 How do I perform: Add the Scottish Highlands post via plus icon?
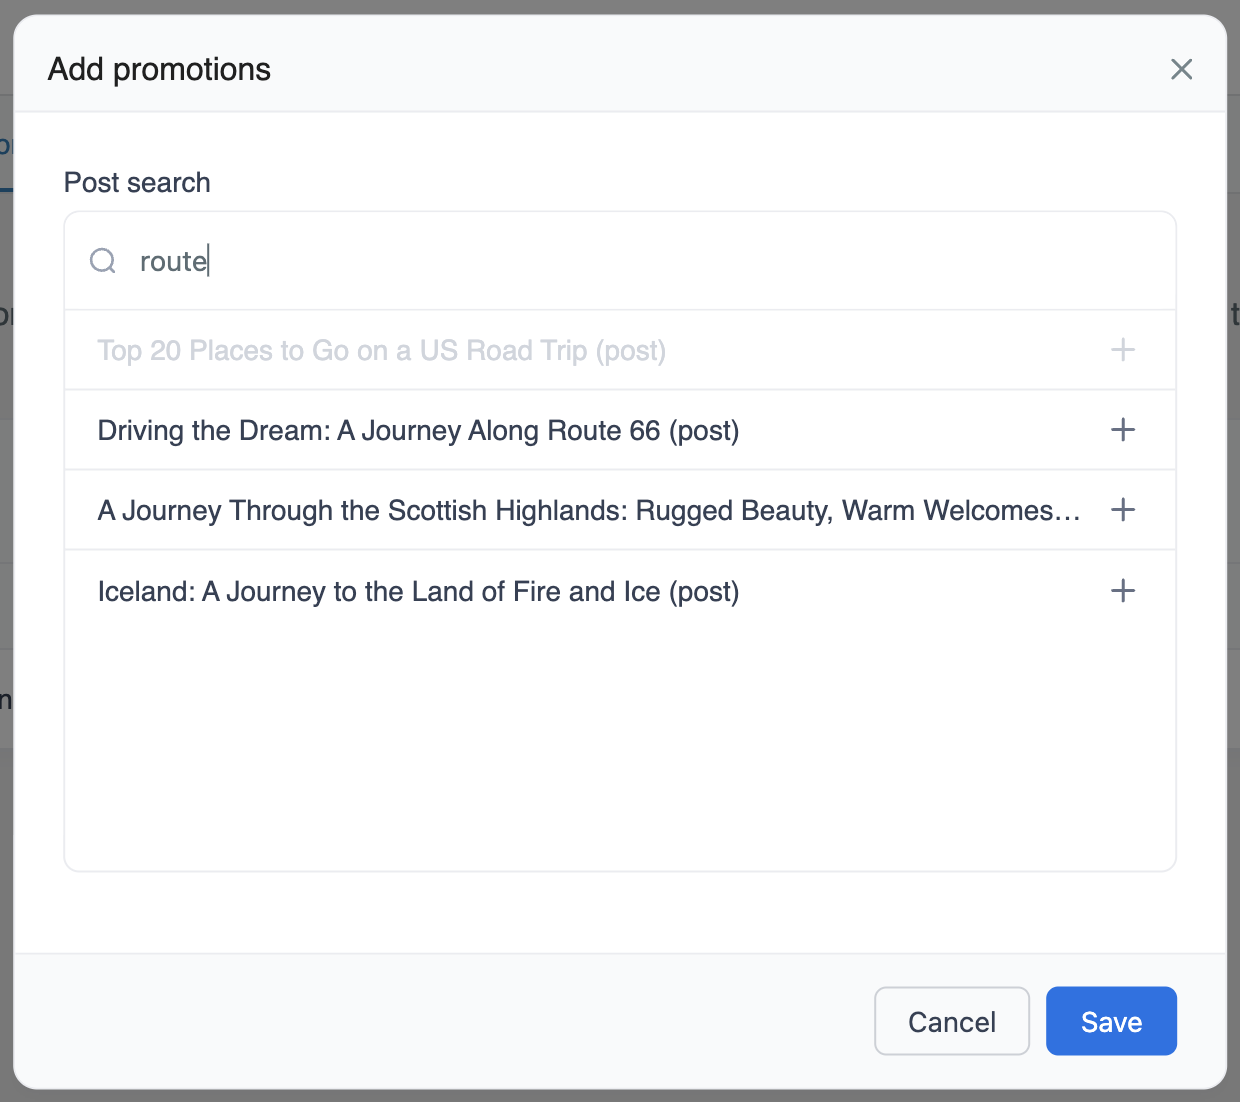point(1123,510)
